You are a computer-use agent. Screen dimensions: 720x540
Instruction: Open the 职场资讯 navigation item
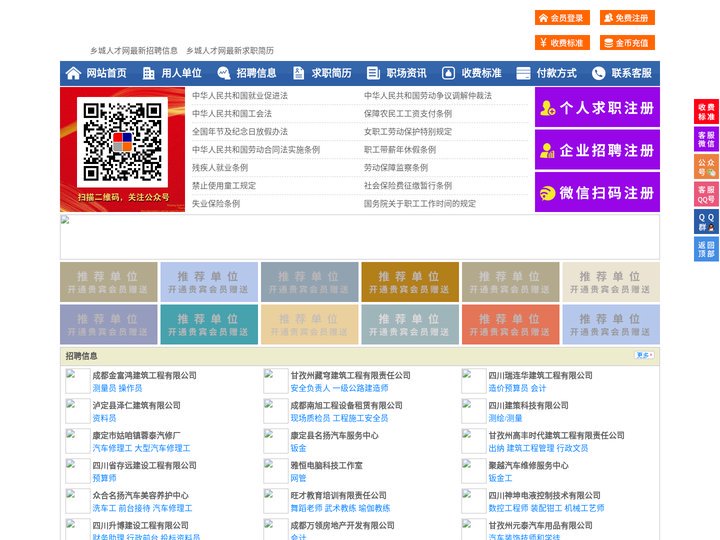(x=397, y=73)
